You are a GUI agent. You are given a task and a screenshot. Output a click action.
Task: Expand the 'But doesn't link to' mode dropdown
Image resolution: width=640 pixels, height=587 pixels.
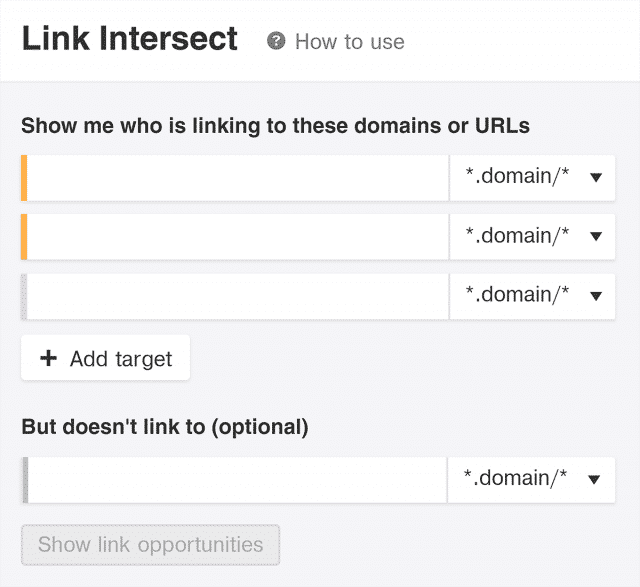point(531,480)
